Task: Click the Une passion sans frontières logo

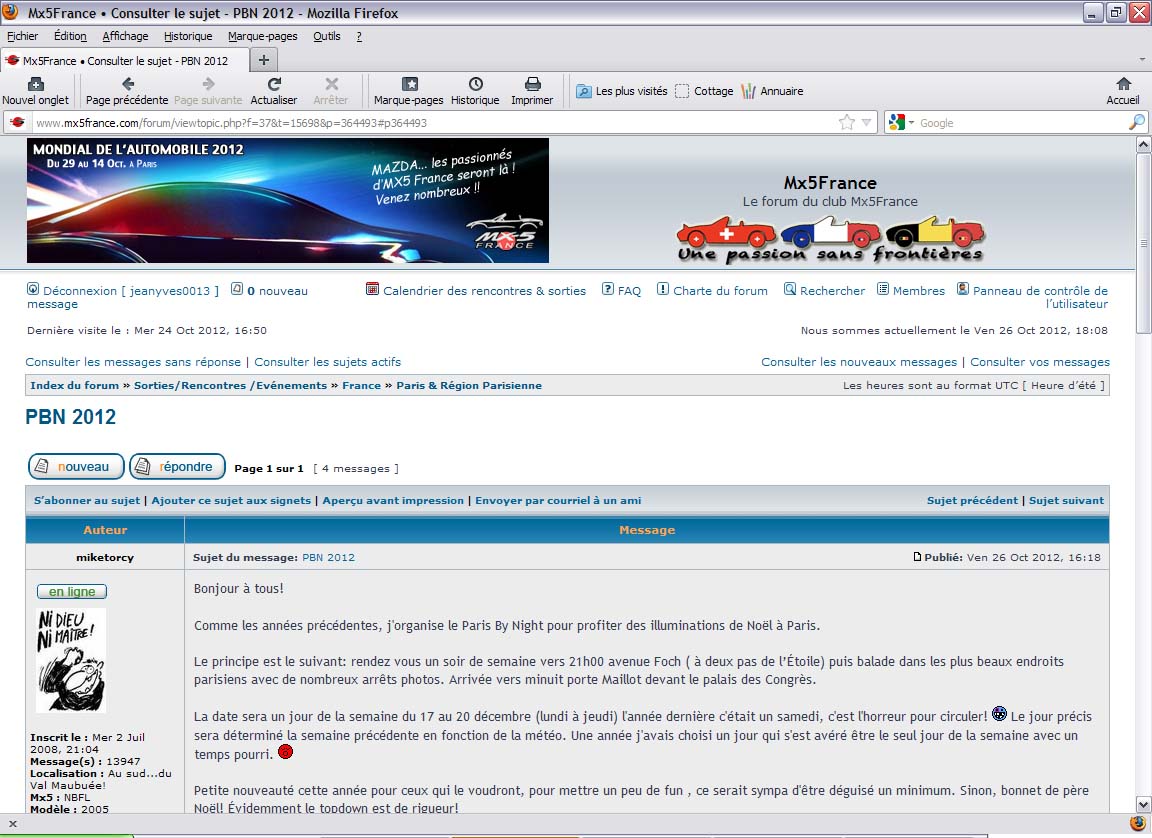Action: [830, 240]
